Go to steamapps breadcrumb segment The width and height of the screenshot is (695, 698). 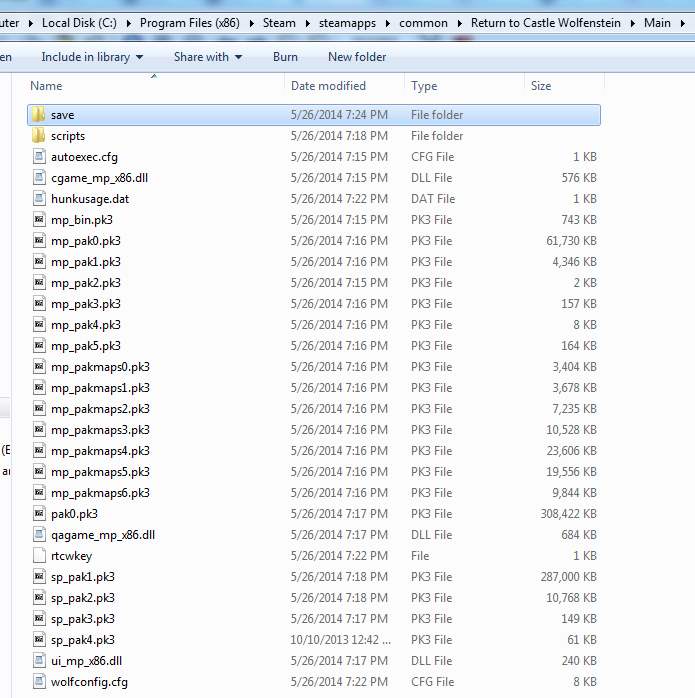pos(347,23)
